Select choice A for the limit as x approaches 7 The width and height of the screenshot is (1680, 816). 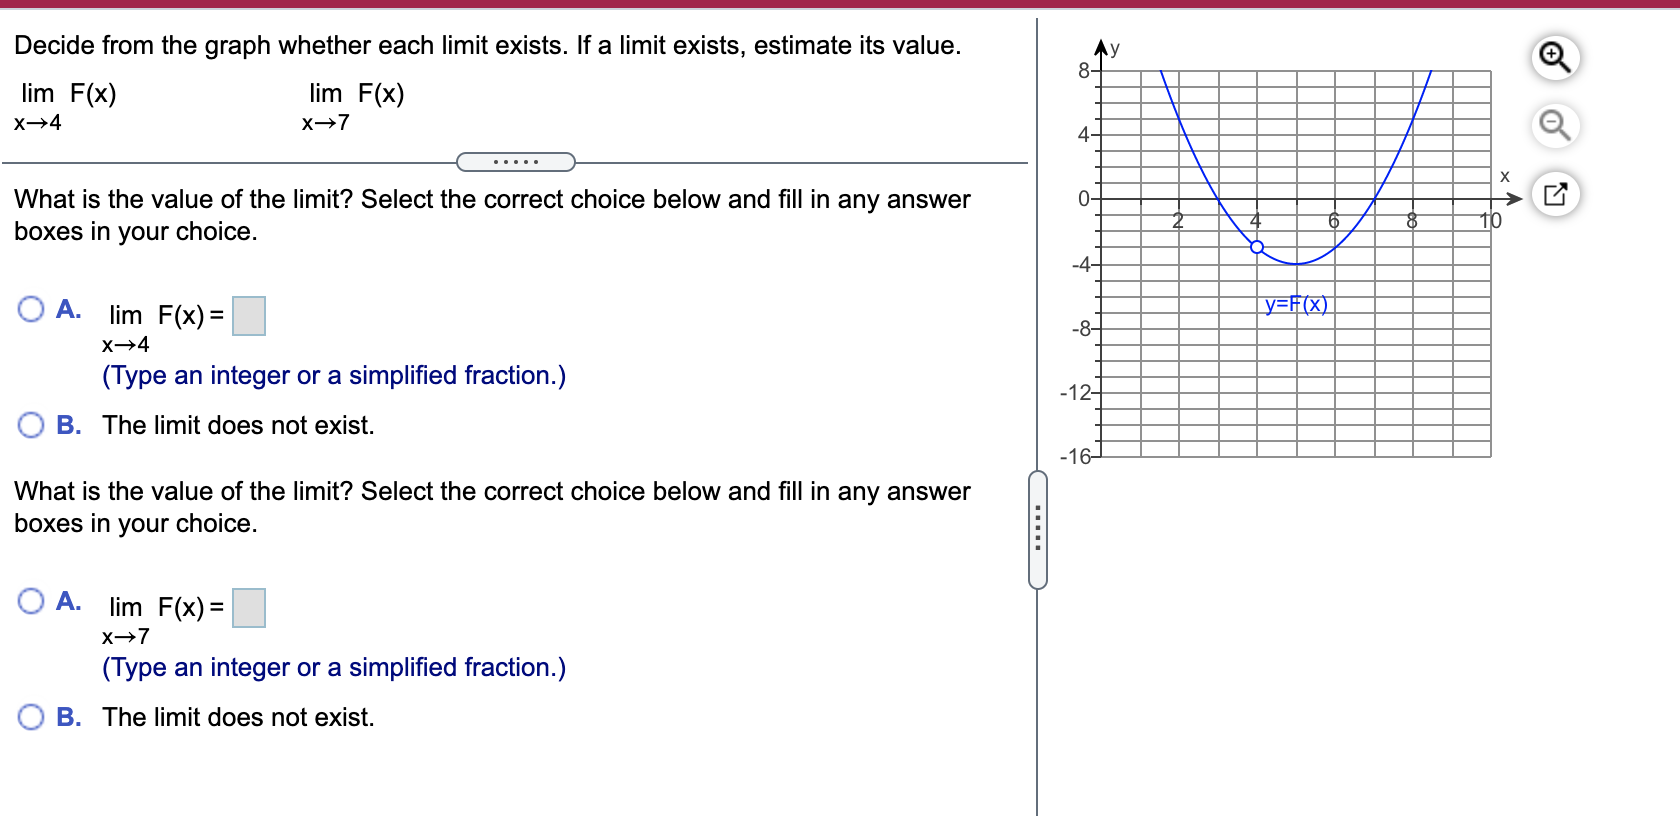(32, 601)
